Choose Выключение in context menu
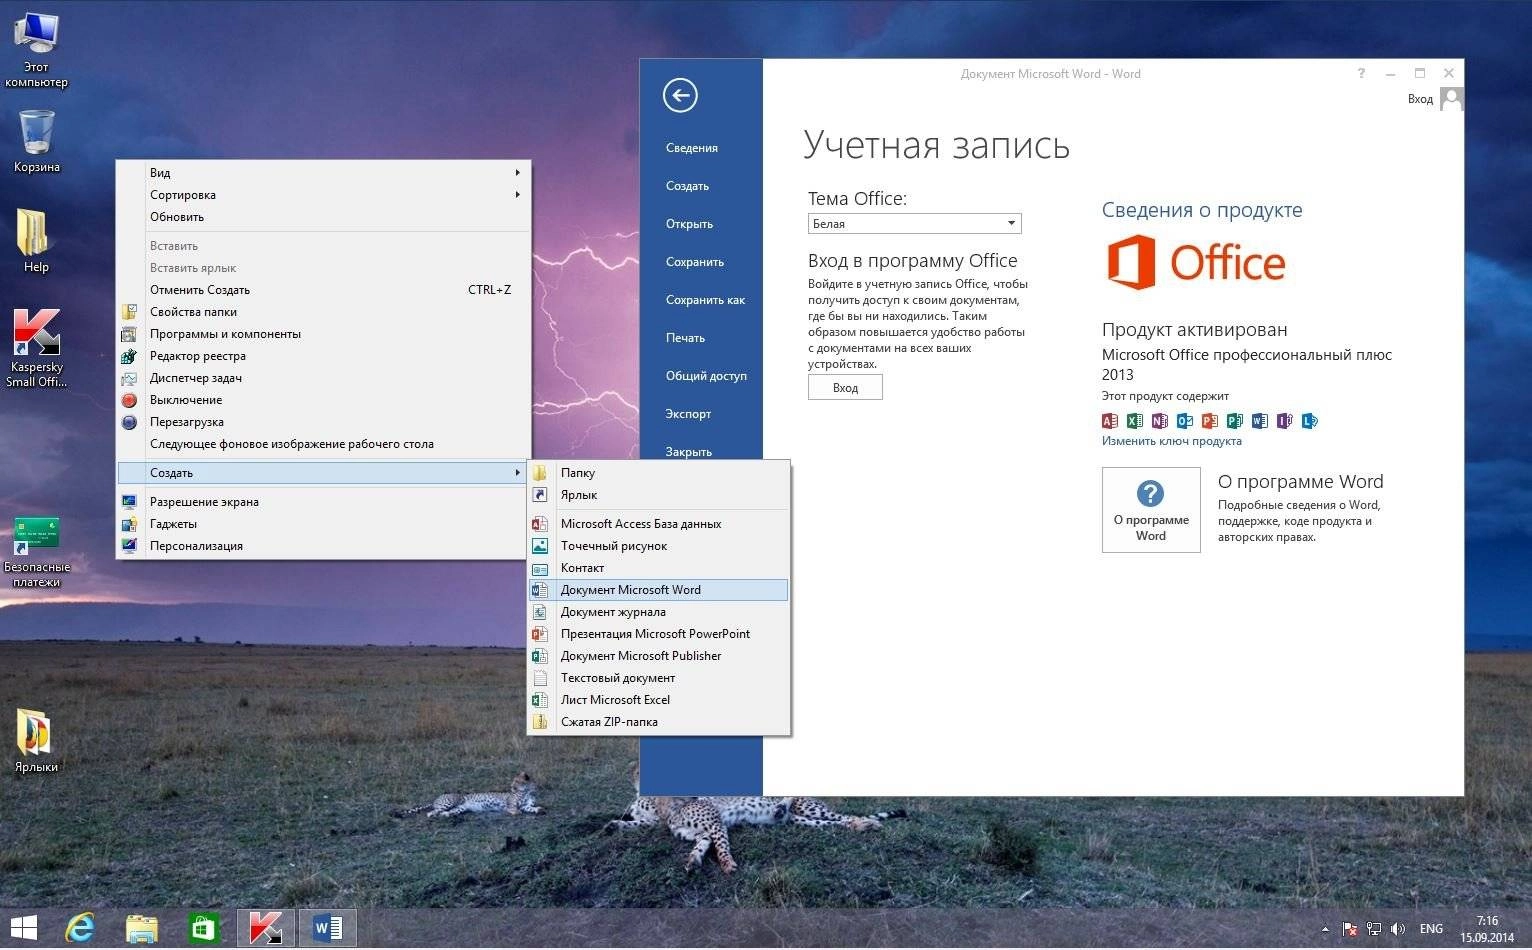The image size is (1532, 950). tap(324, 400)
